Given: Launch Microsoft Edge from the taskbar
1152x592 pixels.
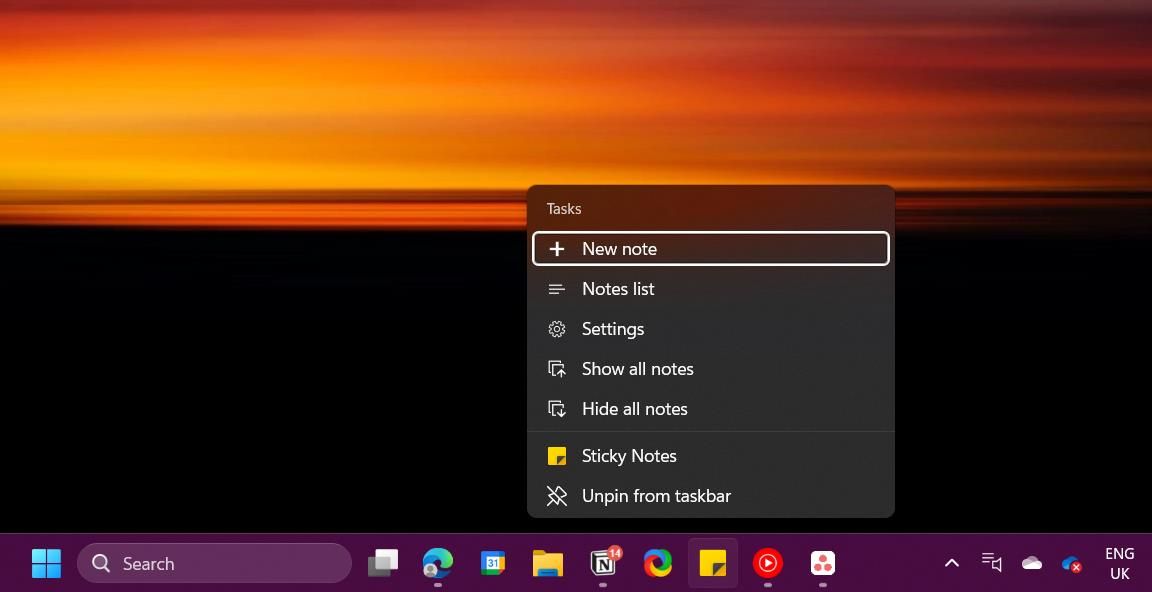Looking at the screenshot, I should [438, 563].
